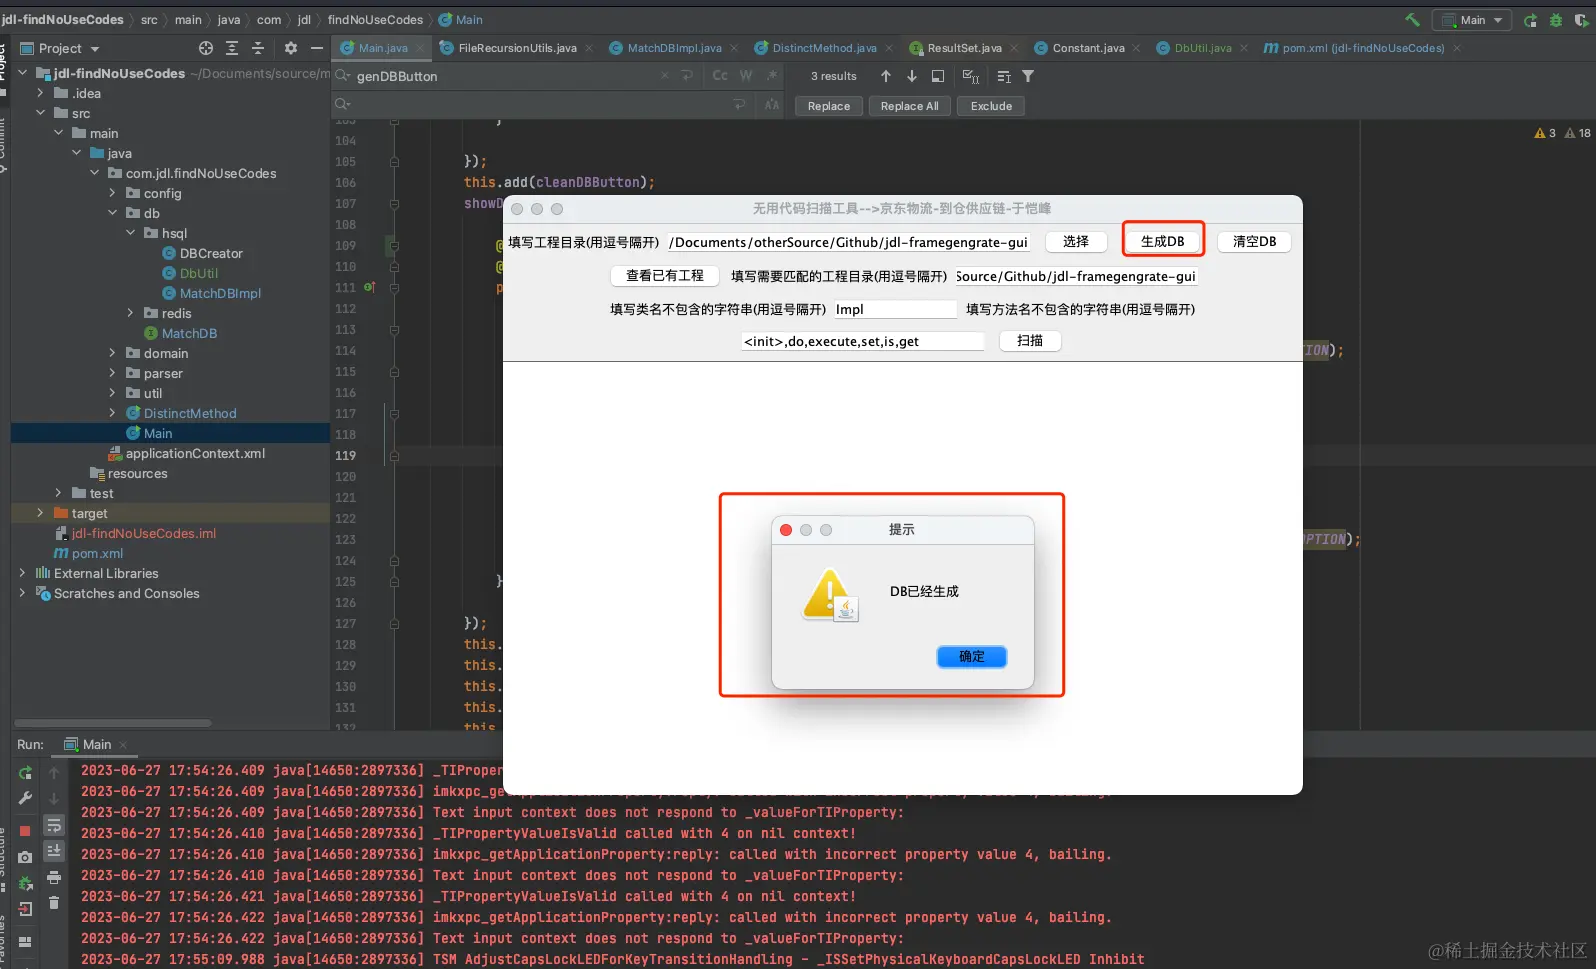The image size is (1596, 969).
Task: Take a thread dump camera icon
Action: pos(25,857)
